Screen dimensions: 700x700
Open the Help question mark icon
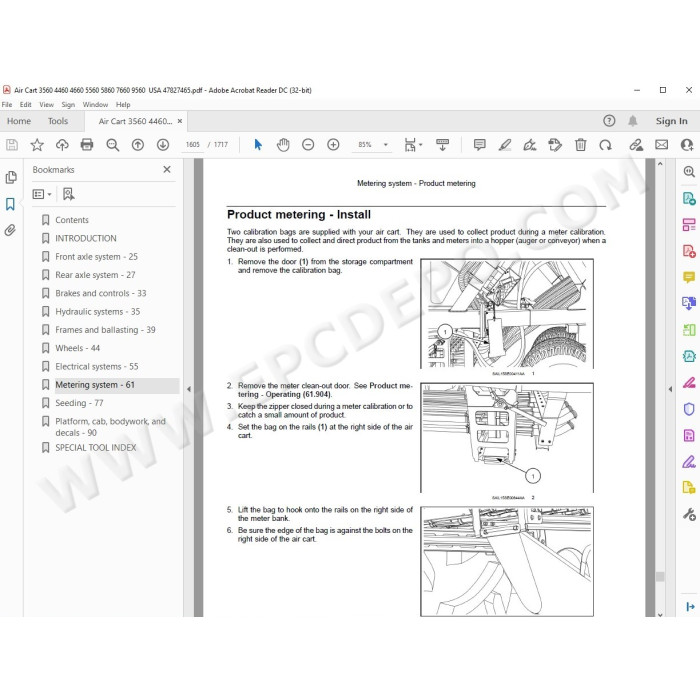[609, 121]
